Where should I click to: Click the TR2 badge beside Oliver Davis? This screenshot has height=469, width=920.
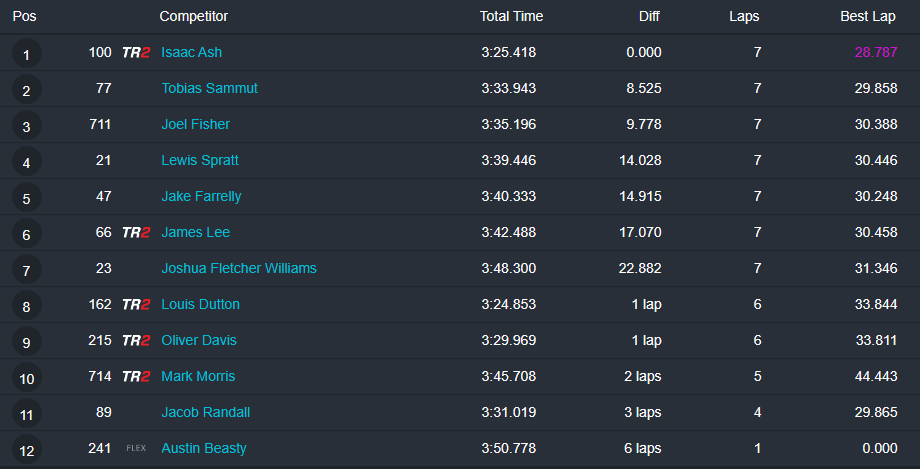click(135, 341)
